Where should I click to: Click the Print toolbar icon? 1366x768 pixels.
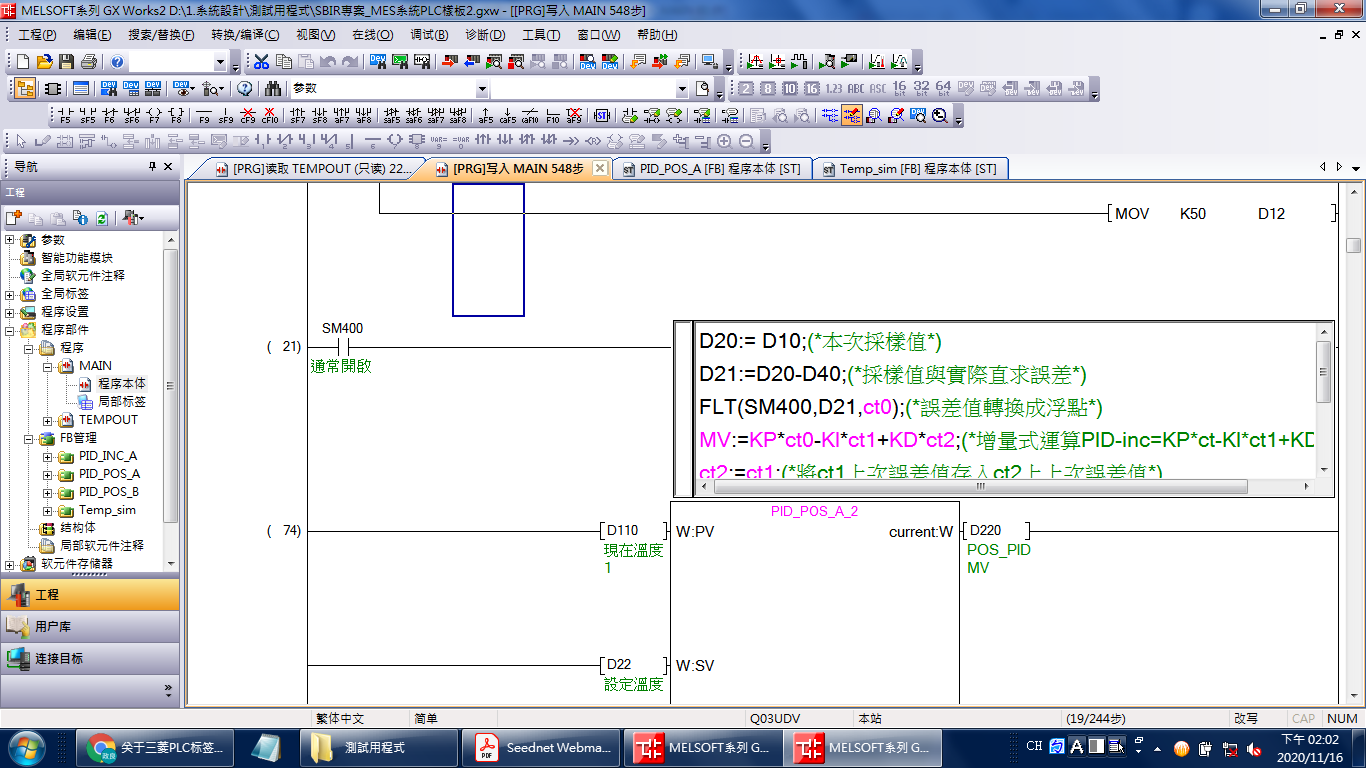(89, 62)
